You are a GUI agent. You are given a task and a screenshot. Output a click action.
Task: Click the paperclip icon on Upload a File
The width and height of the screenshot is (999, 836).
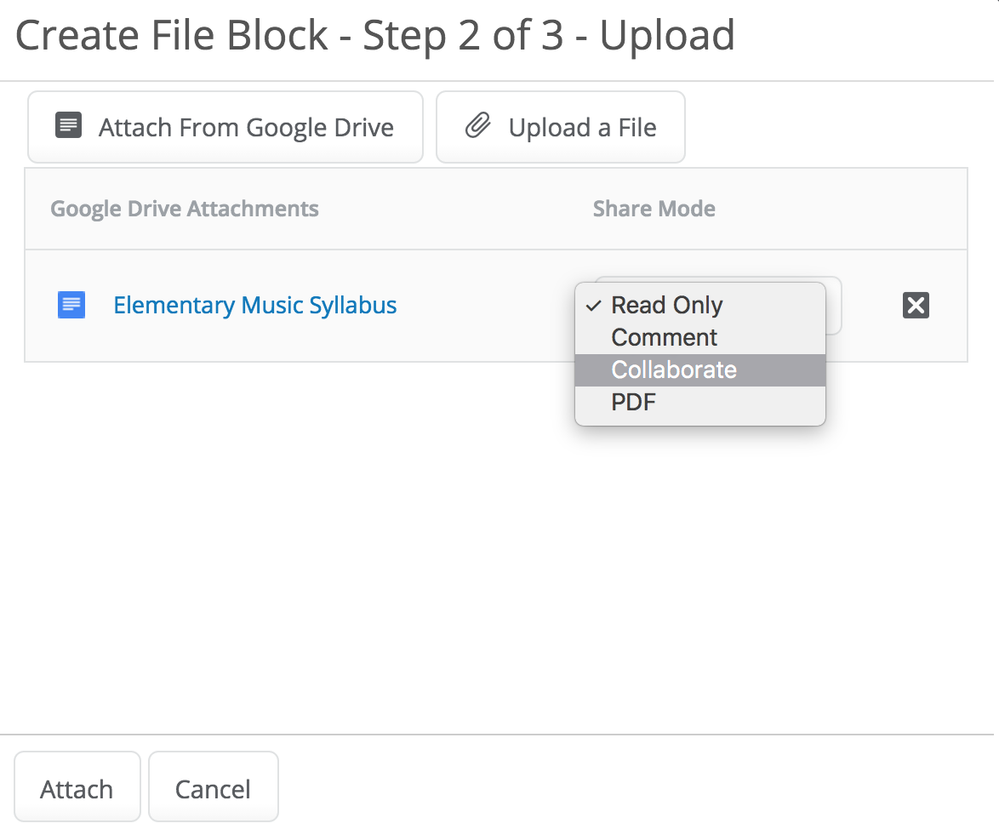(478, 127)
